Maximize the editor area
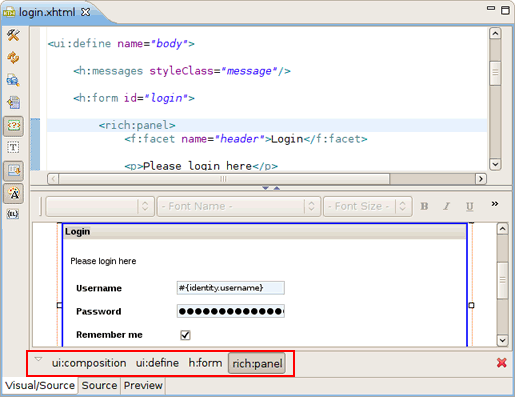 tap(506, 10)
